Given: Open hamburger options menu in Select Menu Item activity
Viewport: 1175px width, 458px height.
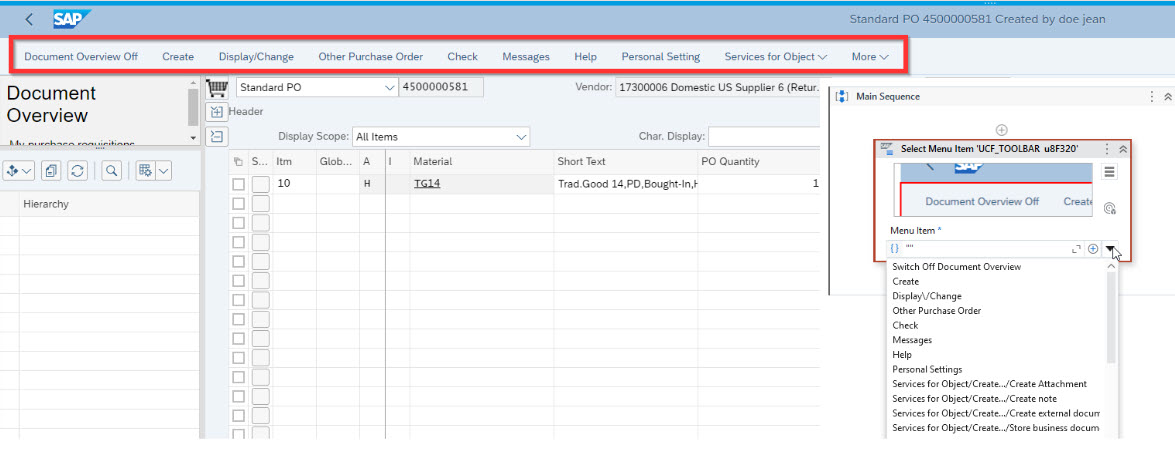Looking at the screenshot, I should (x=1108, y=173).
